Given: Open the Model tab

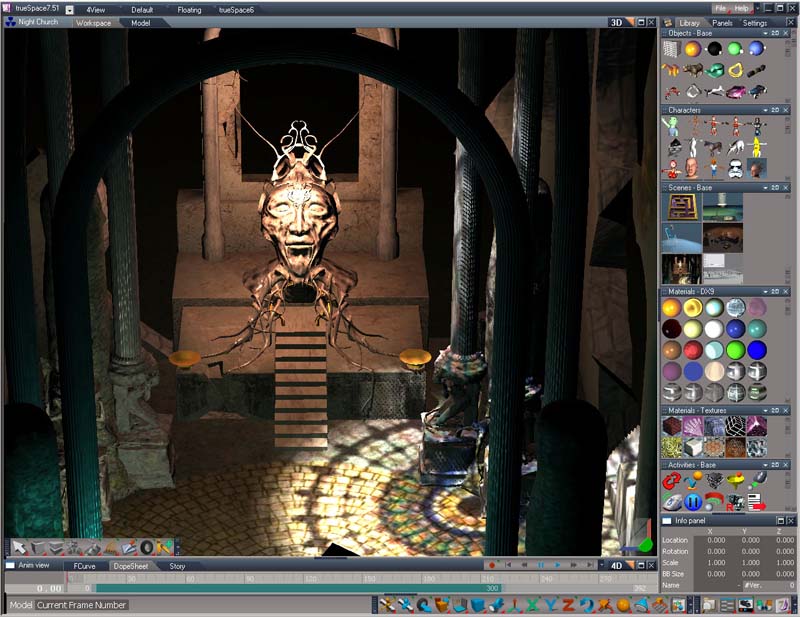Looking at the screenshot, I should (140, 23).
